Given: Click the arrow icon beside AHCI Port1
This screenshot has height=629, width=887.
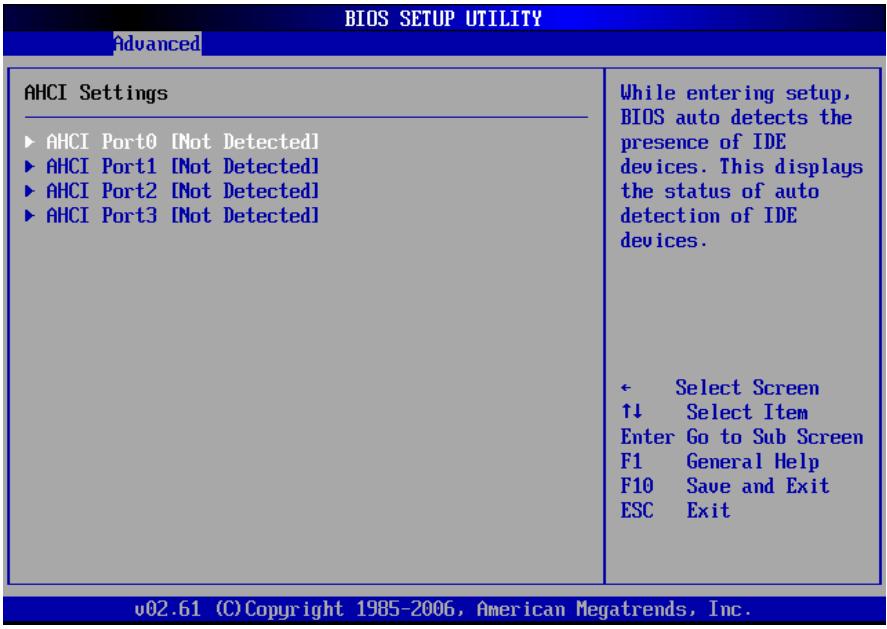Looking at the screenshot, I should pyautogui.click(x=29, y=166).
